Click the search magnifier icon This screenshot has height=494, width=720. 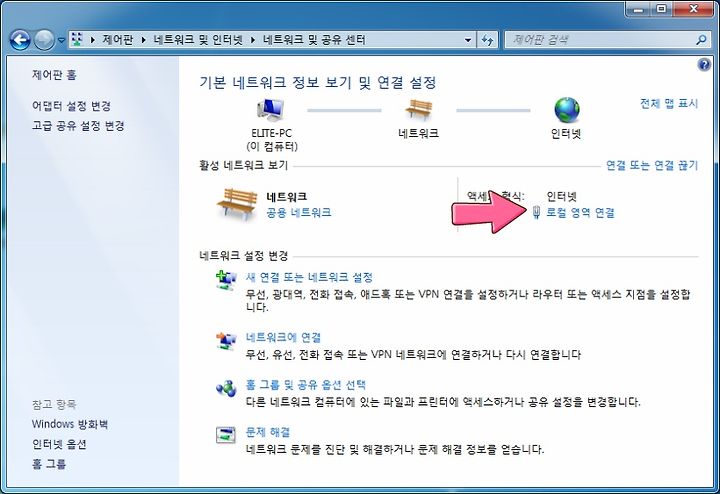pos(701,40)
